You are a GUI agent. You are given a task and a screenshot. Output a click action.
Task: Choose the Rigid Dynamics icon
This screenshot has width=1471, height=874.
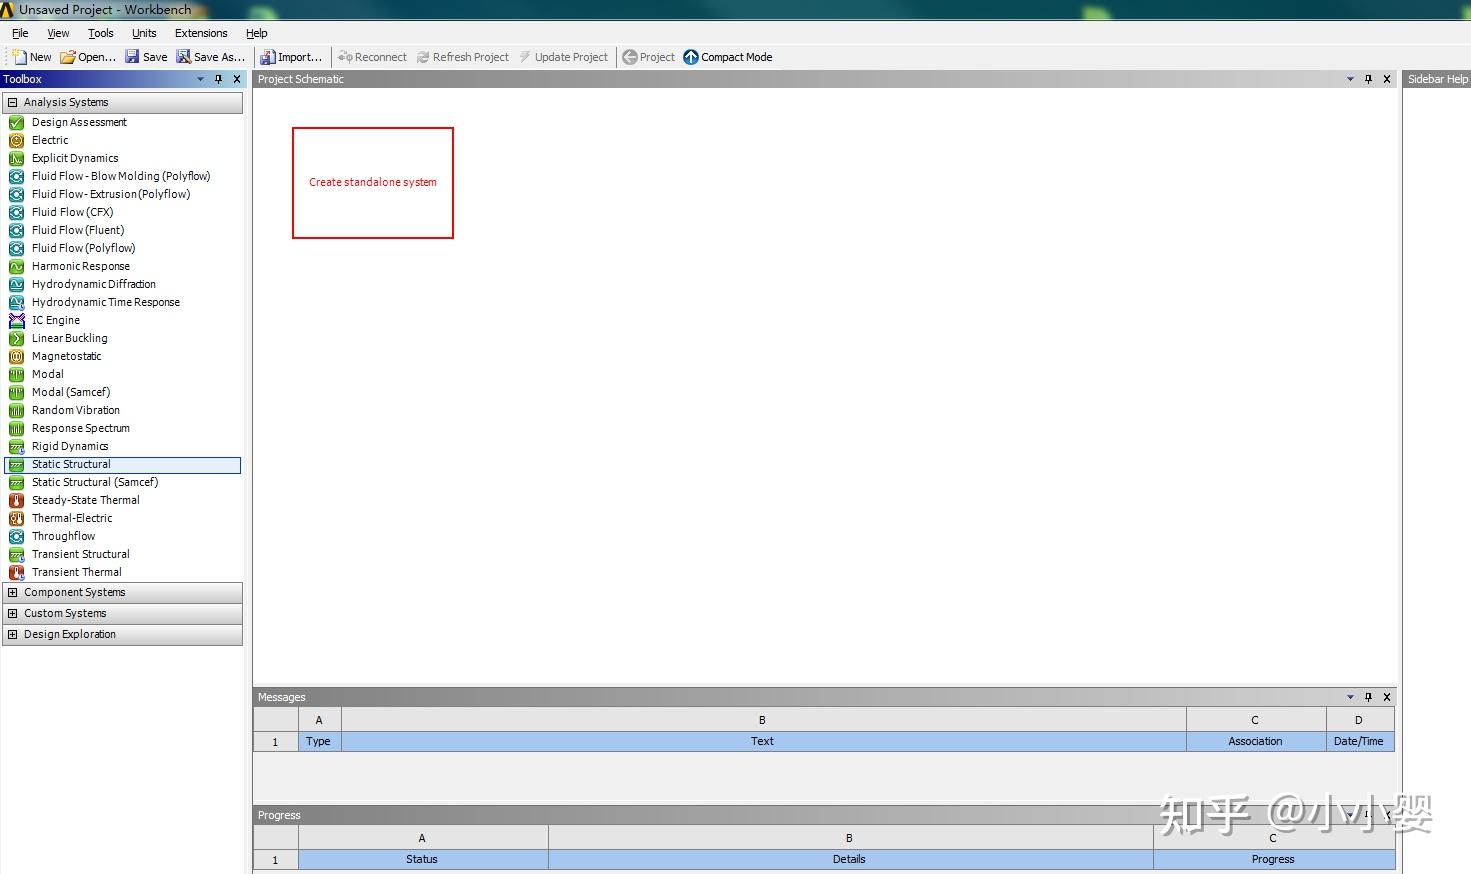pyautogui.click(x=16, y=446)
